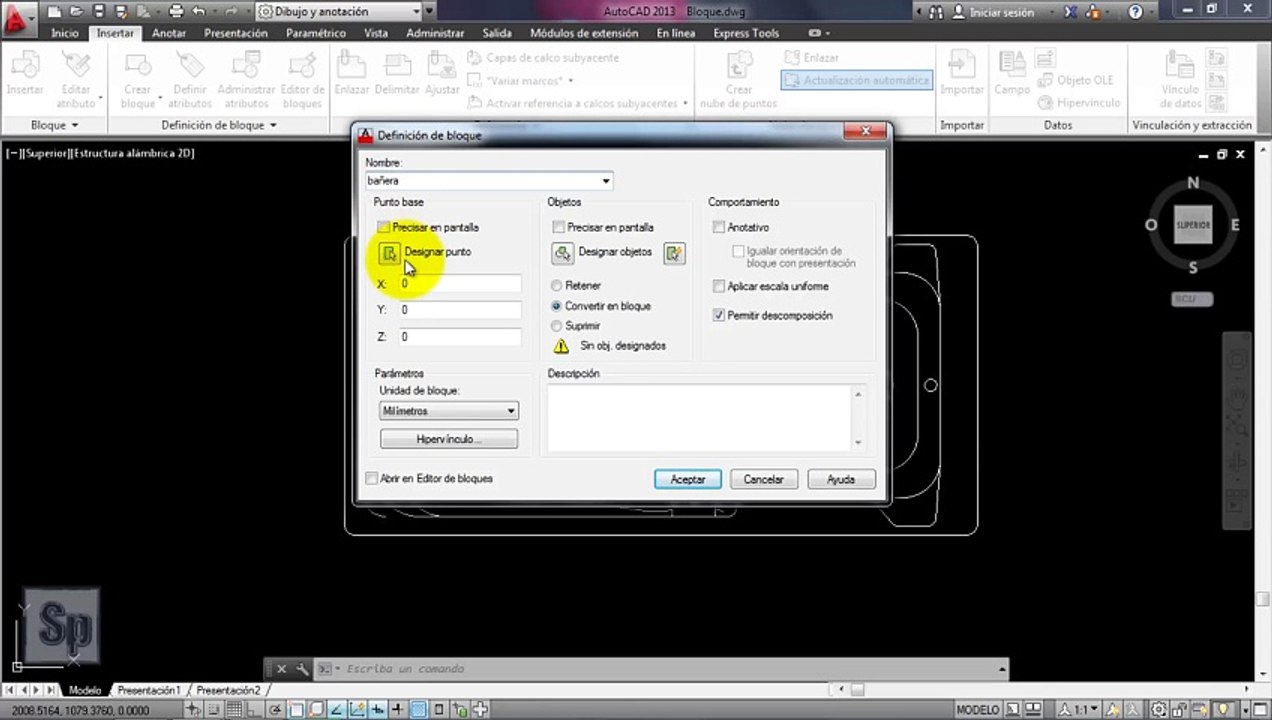The height and width of the screenshot is (720, 1272).
Task: Open the Editar atributo dropdown arrow
Action: 100,97
